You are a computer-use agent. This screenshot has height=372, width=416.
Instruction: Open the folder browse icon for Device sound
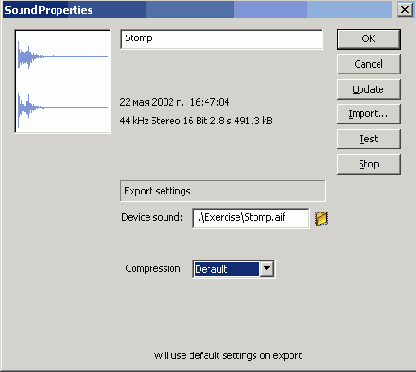(x=321, y=218)
